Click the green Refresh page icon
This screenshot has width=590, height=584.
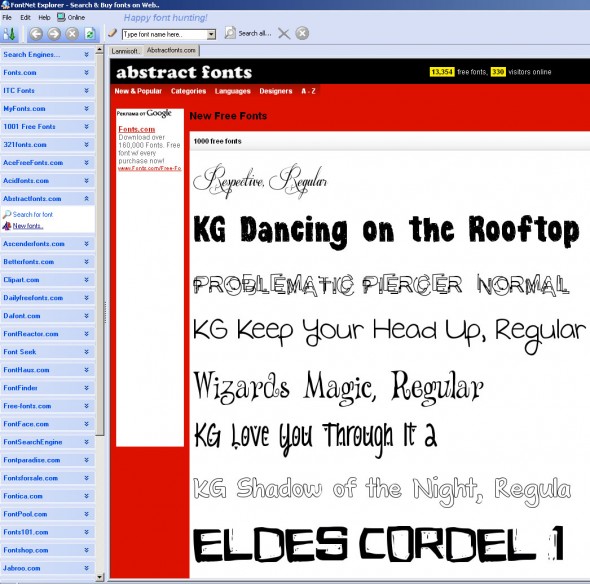coord(90,34)
